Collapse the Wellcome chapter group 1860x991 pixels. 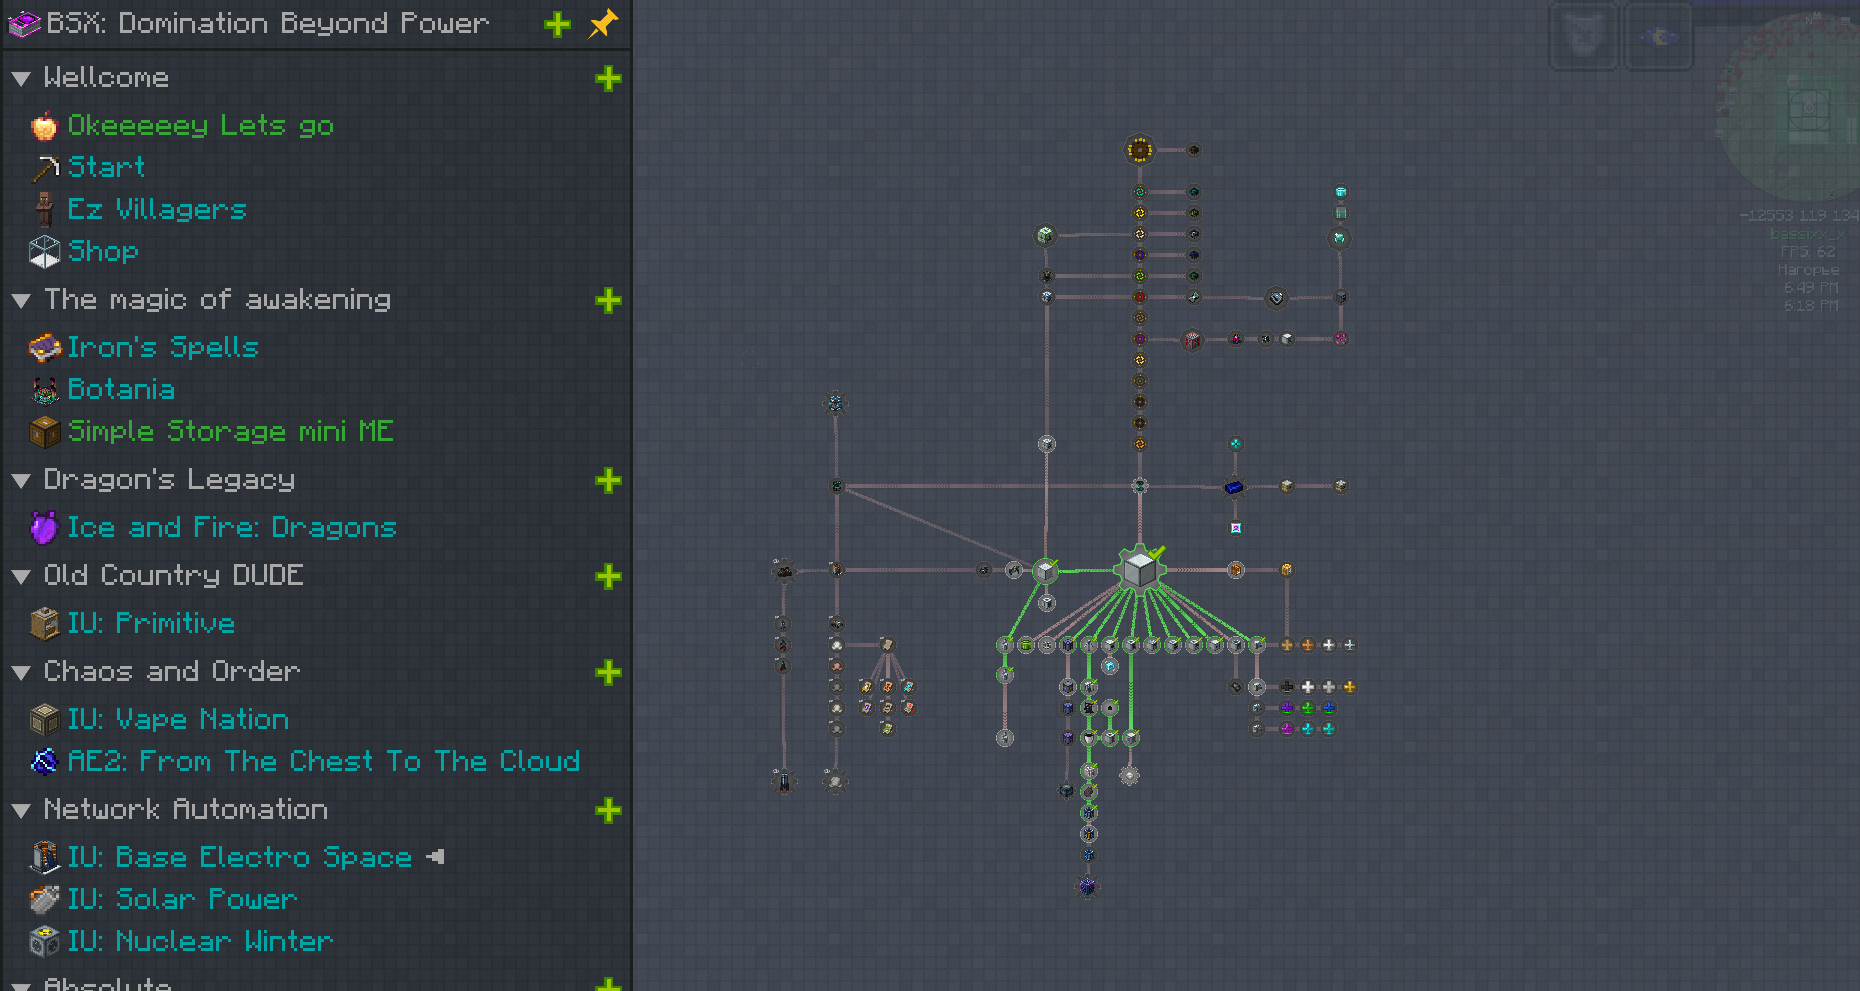tap(21, 78)
